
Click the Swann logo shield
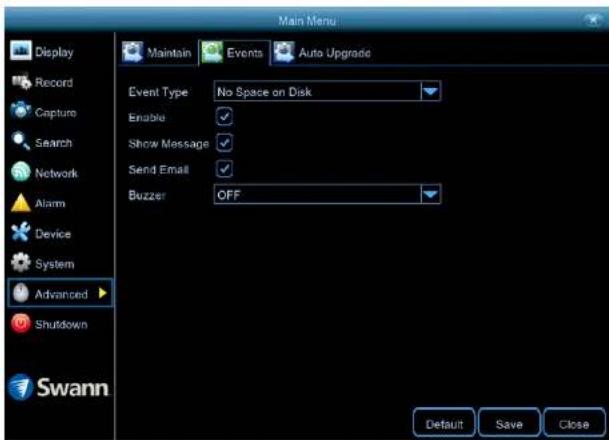20,387
